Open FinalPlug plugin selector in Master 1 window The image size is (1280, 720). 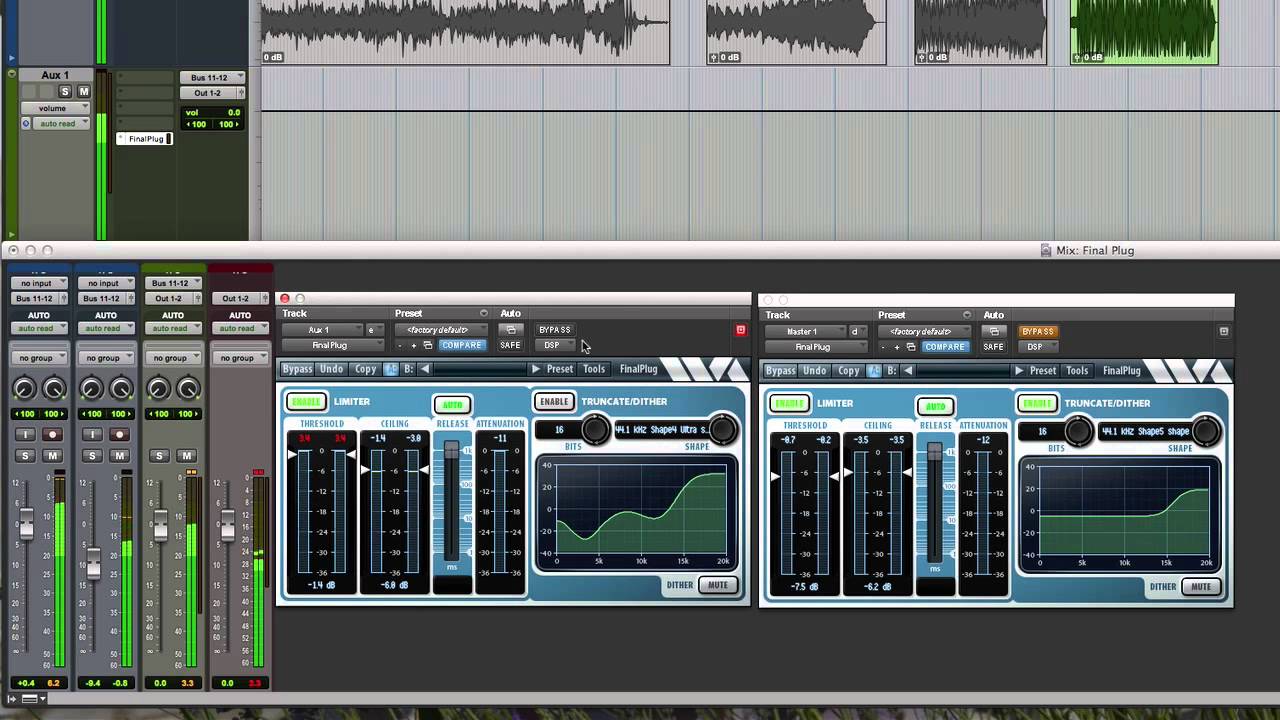816,347
